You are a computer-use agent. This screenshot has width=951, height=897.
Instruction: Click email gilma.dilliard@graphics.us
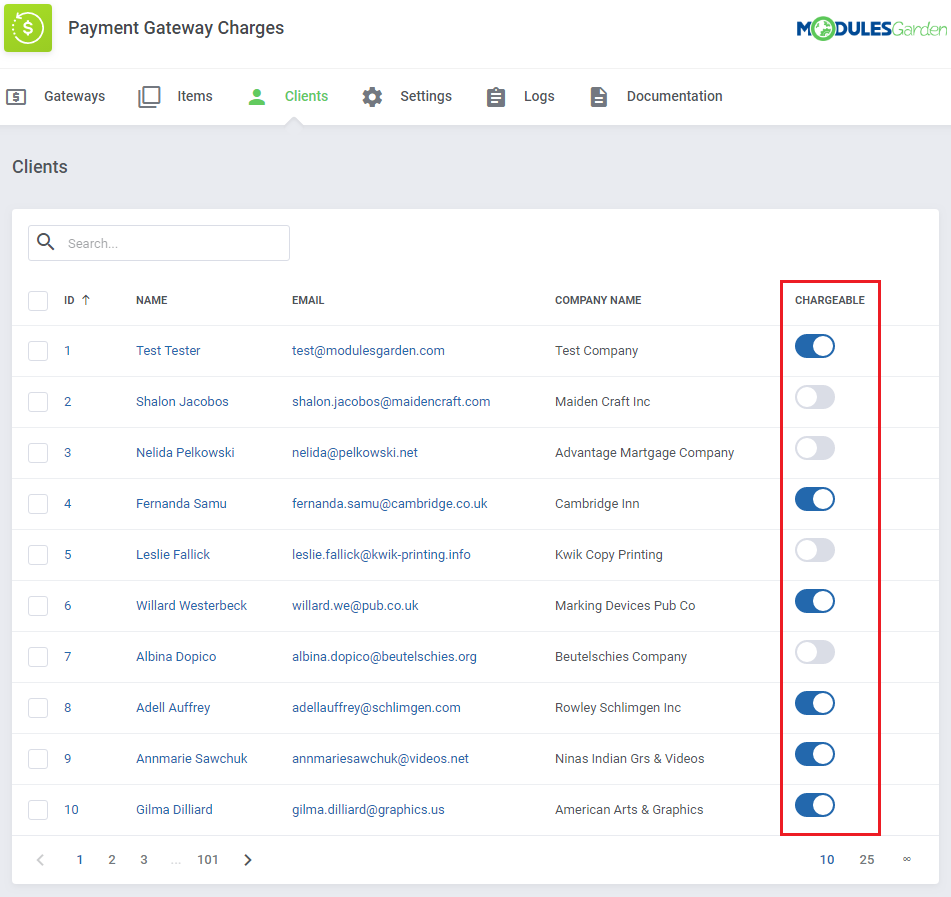[368, 809]
